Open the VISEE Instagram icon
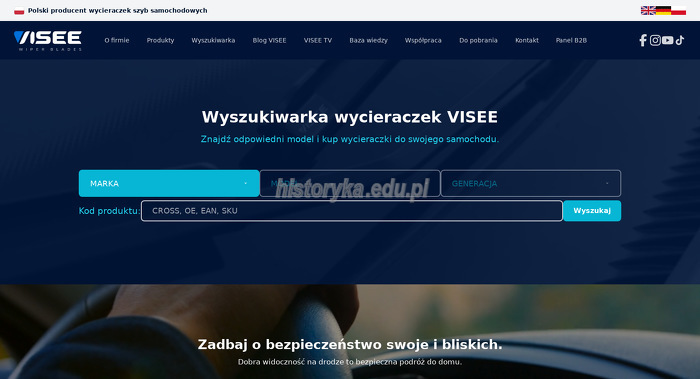The height and width of the screenshot is (379, 700). coord(655,40)
